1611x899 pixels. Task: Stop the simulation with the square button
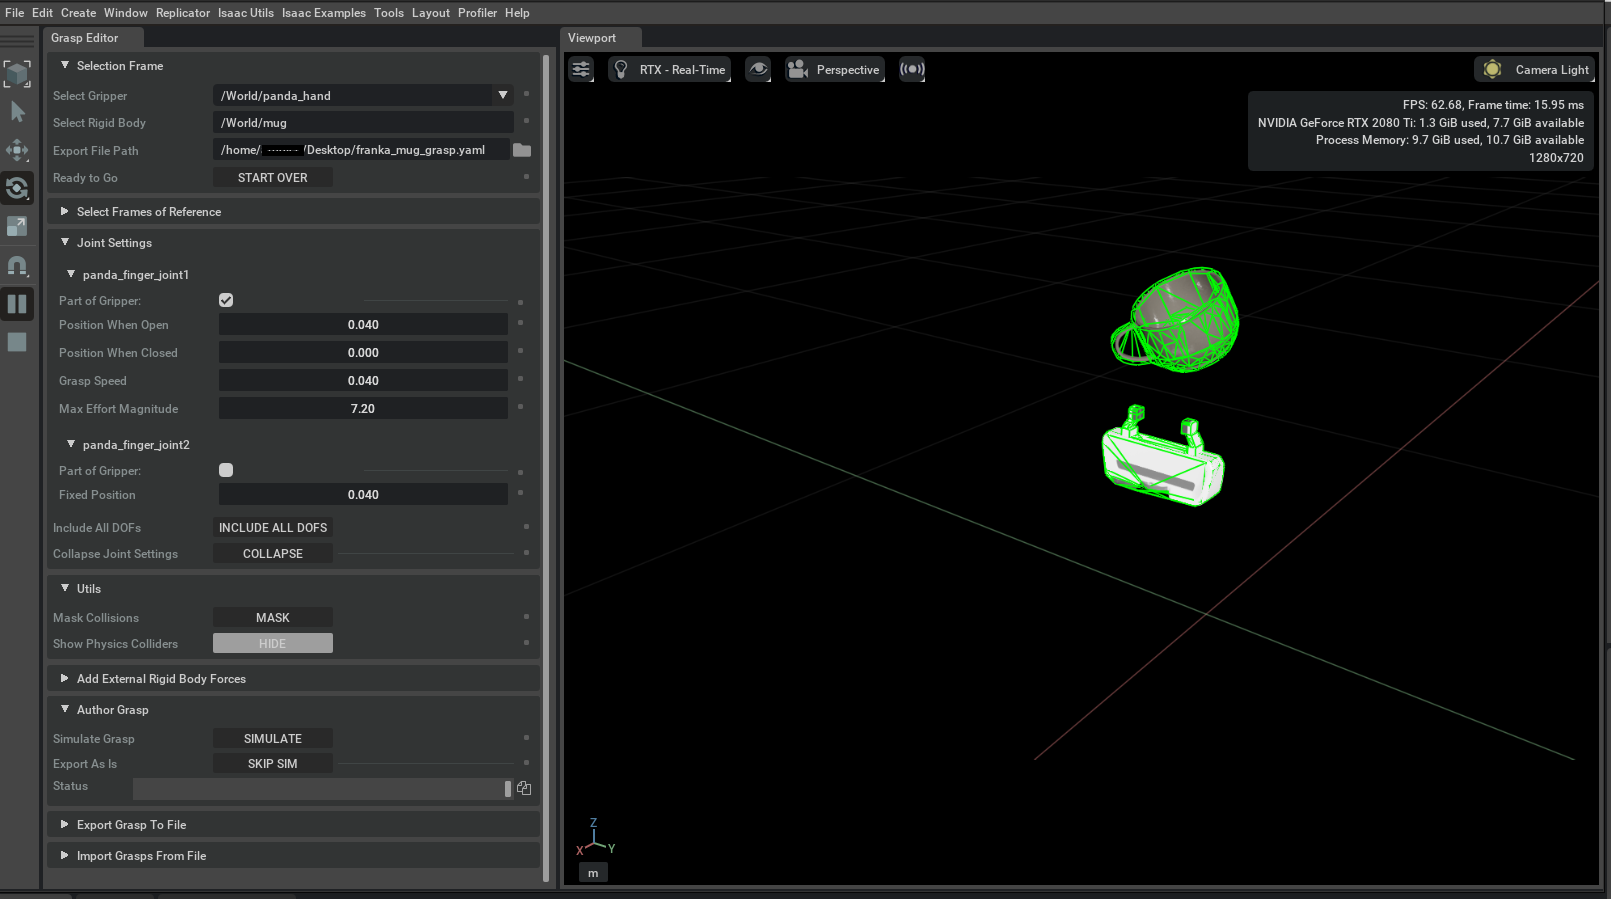click(17, 342)
